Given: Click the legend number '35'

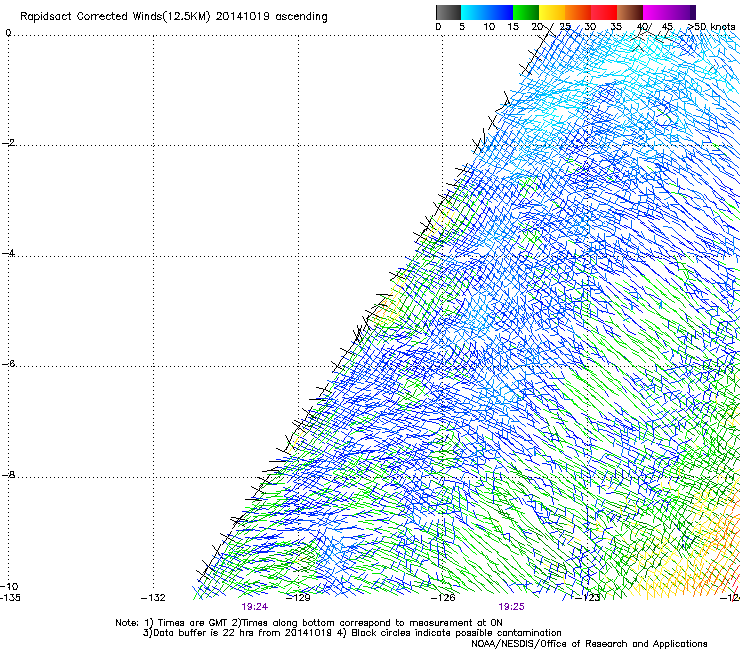Looking at the screenshot, I should coord(616,27).
